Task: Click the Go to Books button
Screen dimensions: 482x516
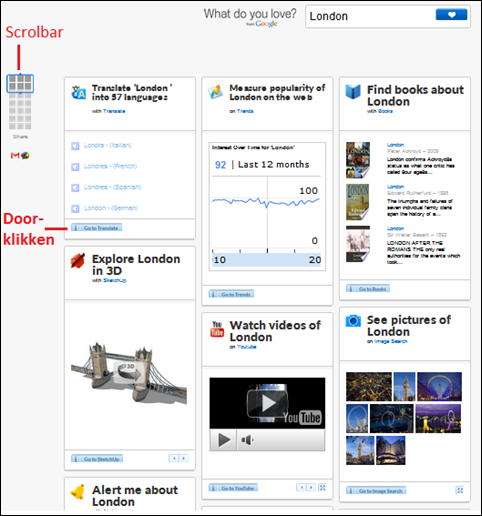Action: 368,289
